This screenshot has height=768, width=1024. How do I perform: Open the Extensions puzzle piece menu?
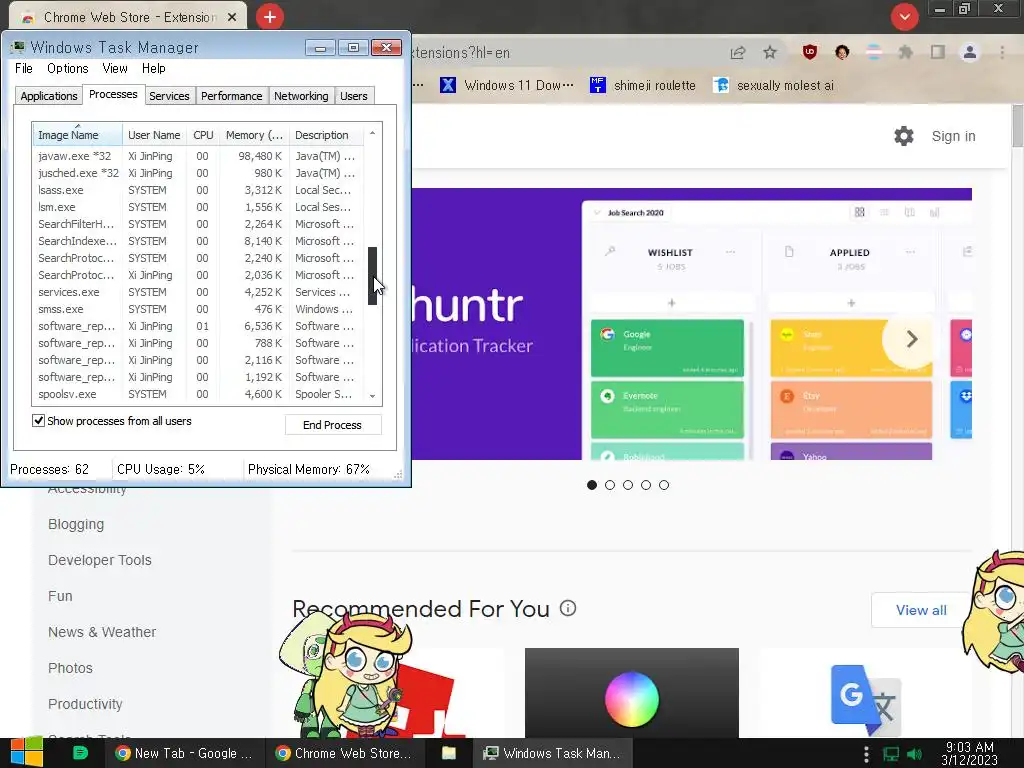(905, 52)
